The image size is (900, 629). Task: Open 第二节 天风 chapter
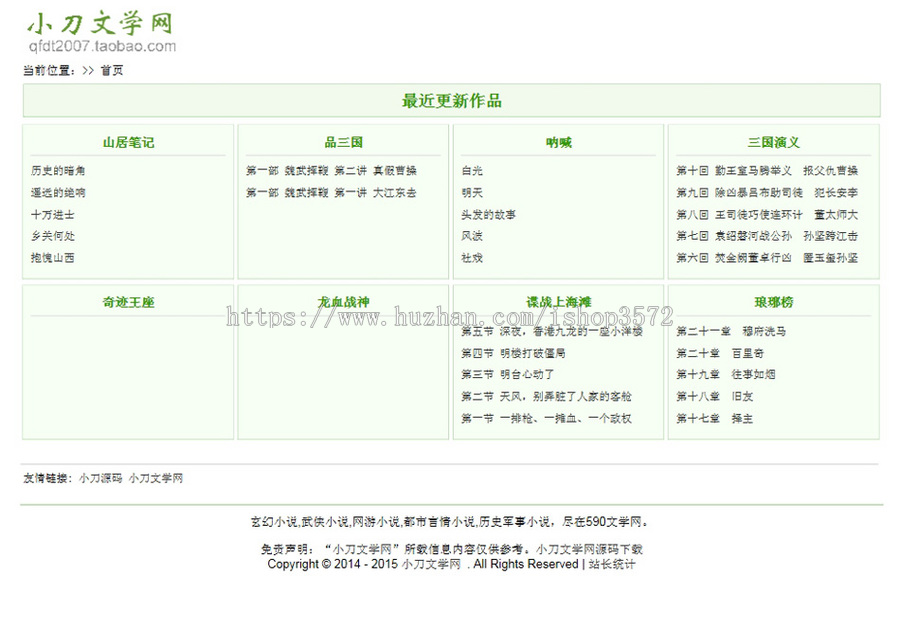tap(546, 396)
